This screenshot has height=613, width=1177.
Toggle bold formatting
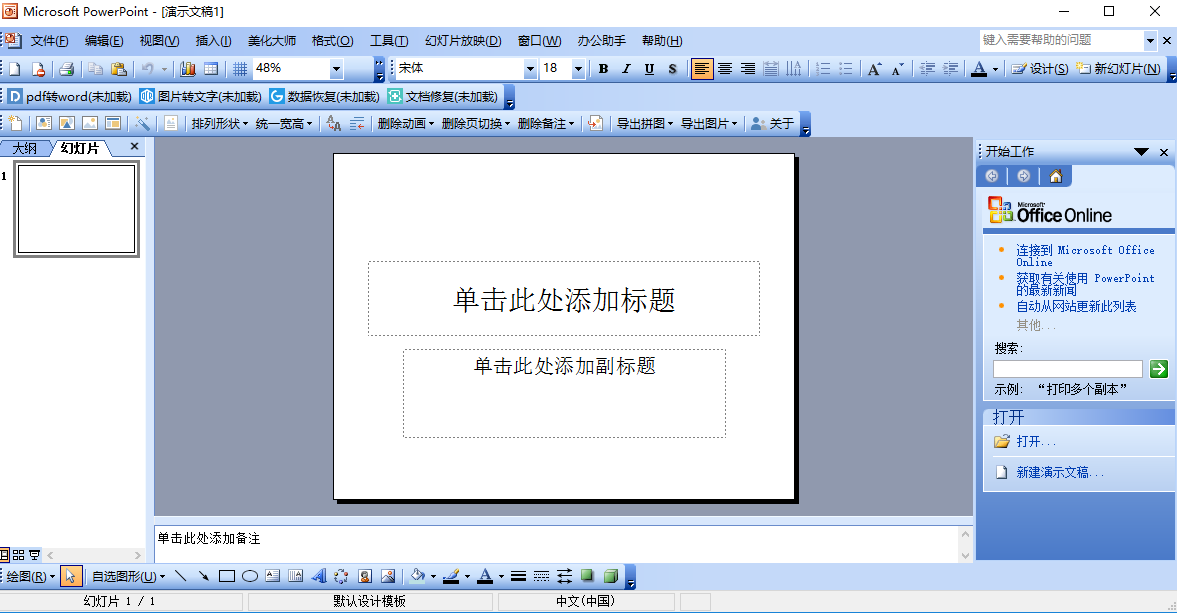tap(603, 69)
